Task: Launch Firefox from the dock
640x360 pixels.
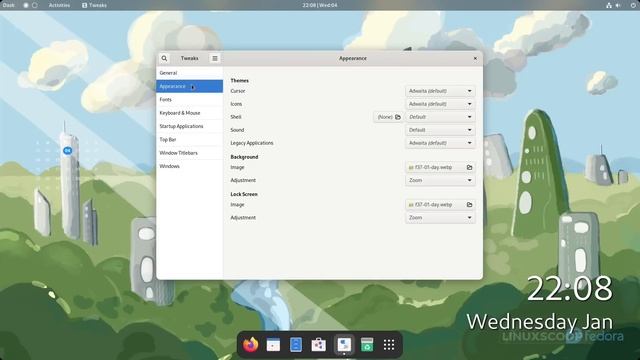Action: [251, 345]
